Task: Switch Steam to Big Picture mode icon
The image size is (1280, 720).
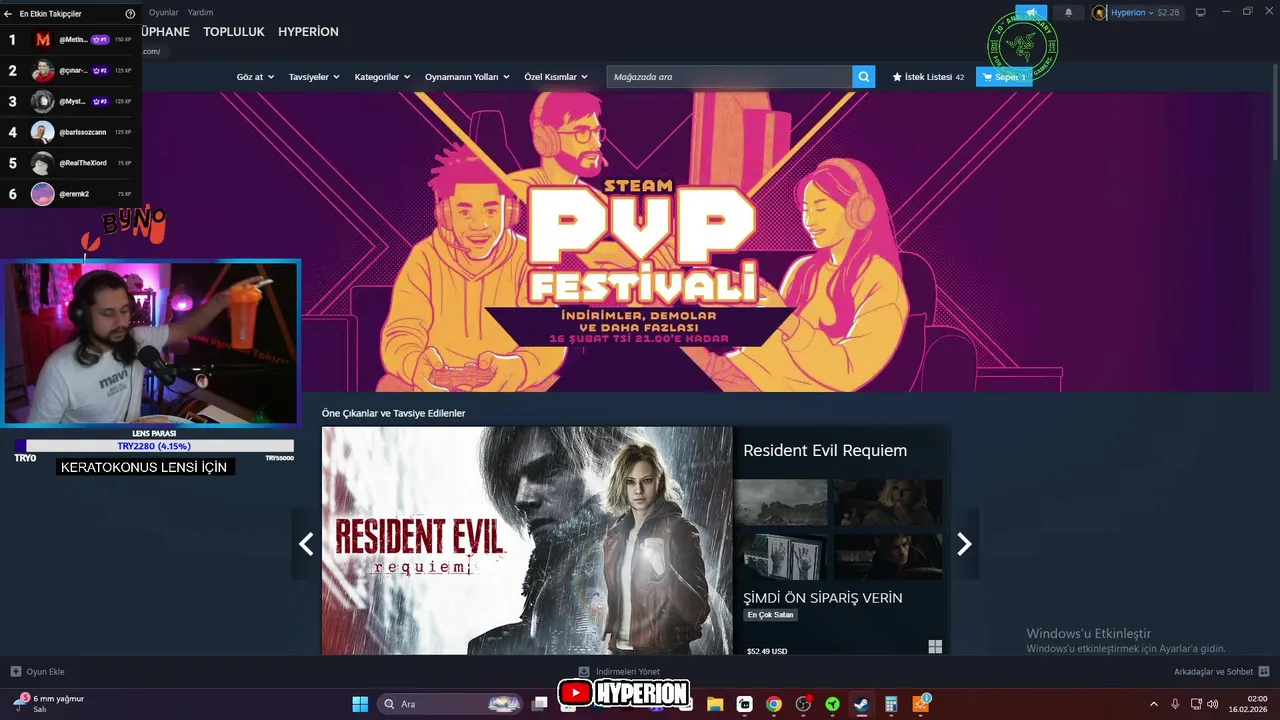Action: pyautogui.click(x=1201, y=12)
